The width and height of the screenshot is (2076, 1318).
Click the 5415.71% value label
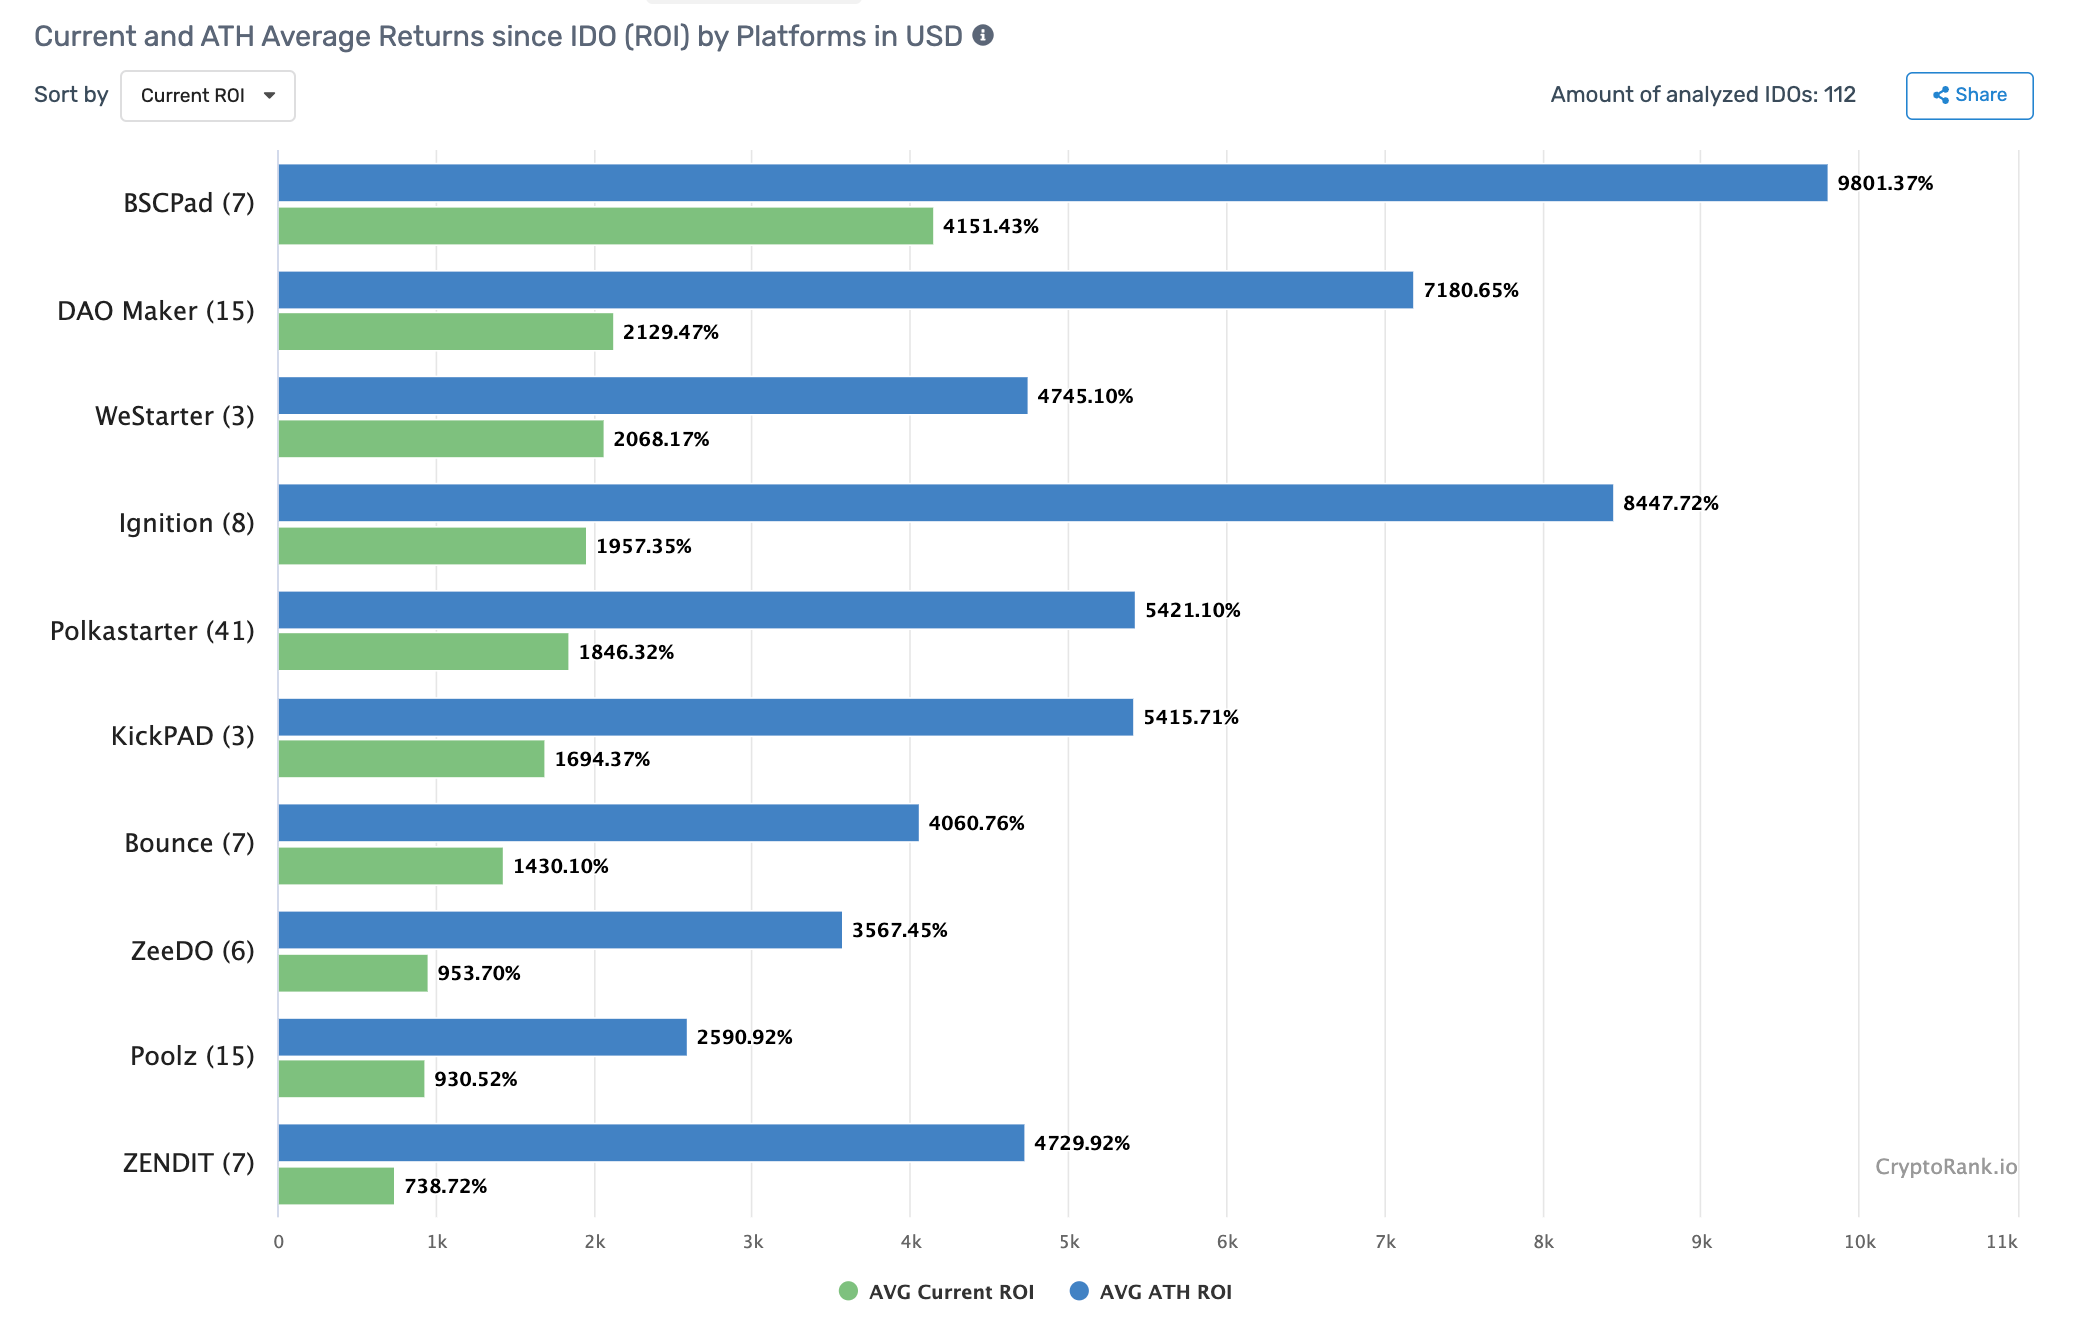click(x=1191, y=717)
